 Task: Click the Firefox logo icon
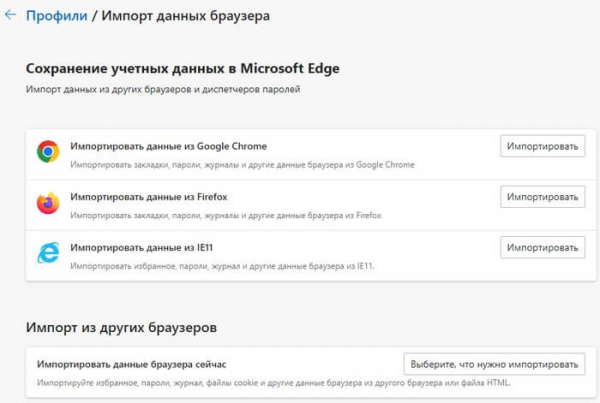[48, 202]
